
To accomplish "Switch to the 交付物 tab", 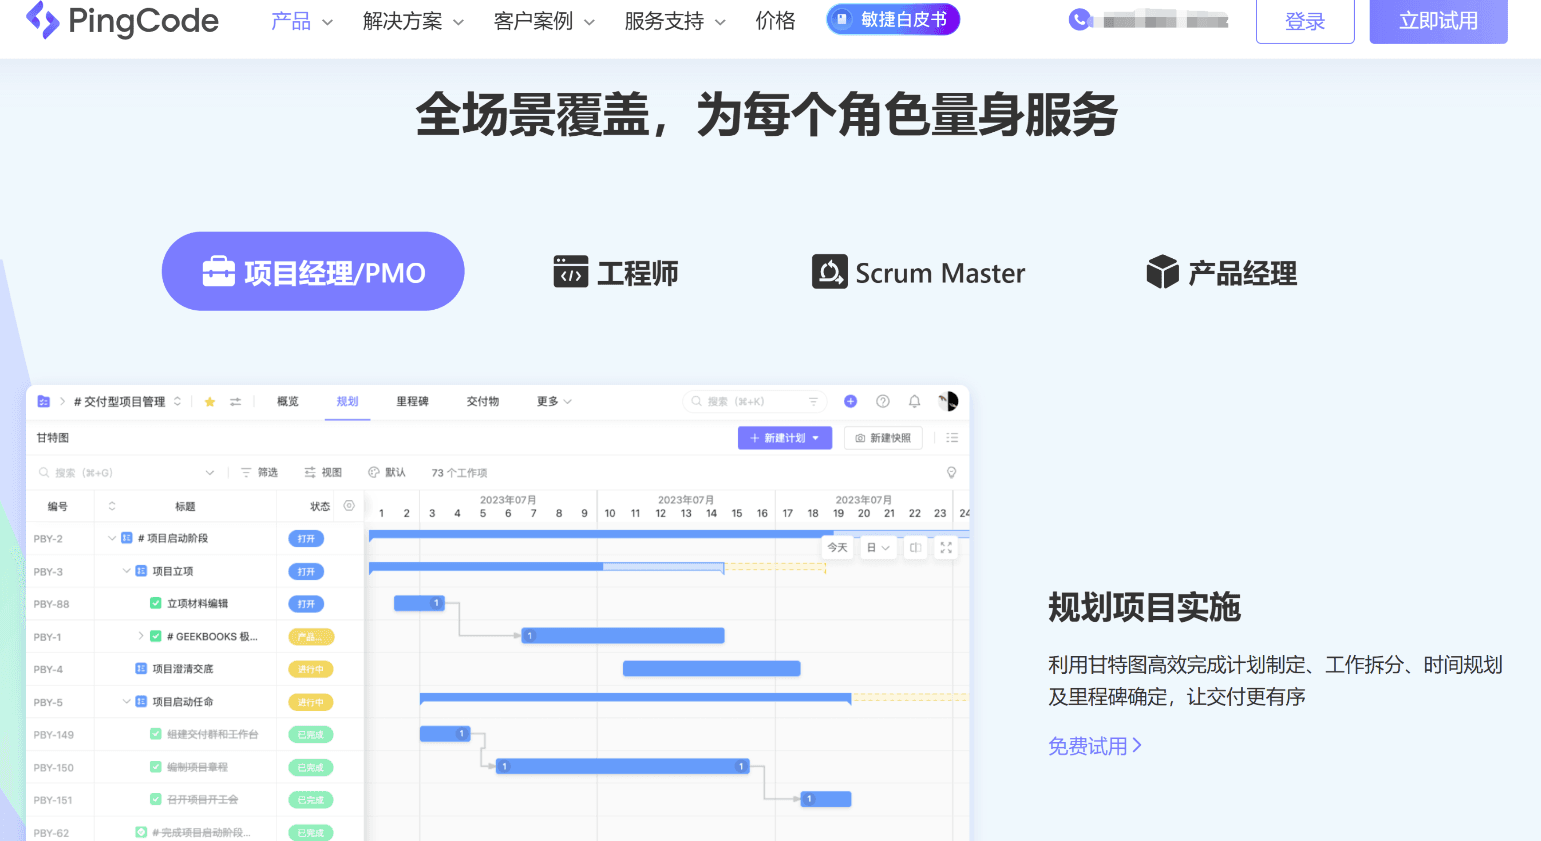I will pyautogui.click(x=482, y=402).
